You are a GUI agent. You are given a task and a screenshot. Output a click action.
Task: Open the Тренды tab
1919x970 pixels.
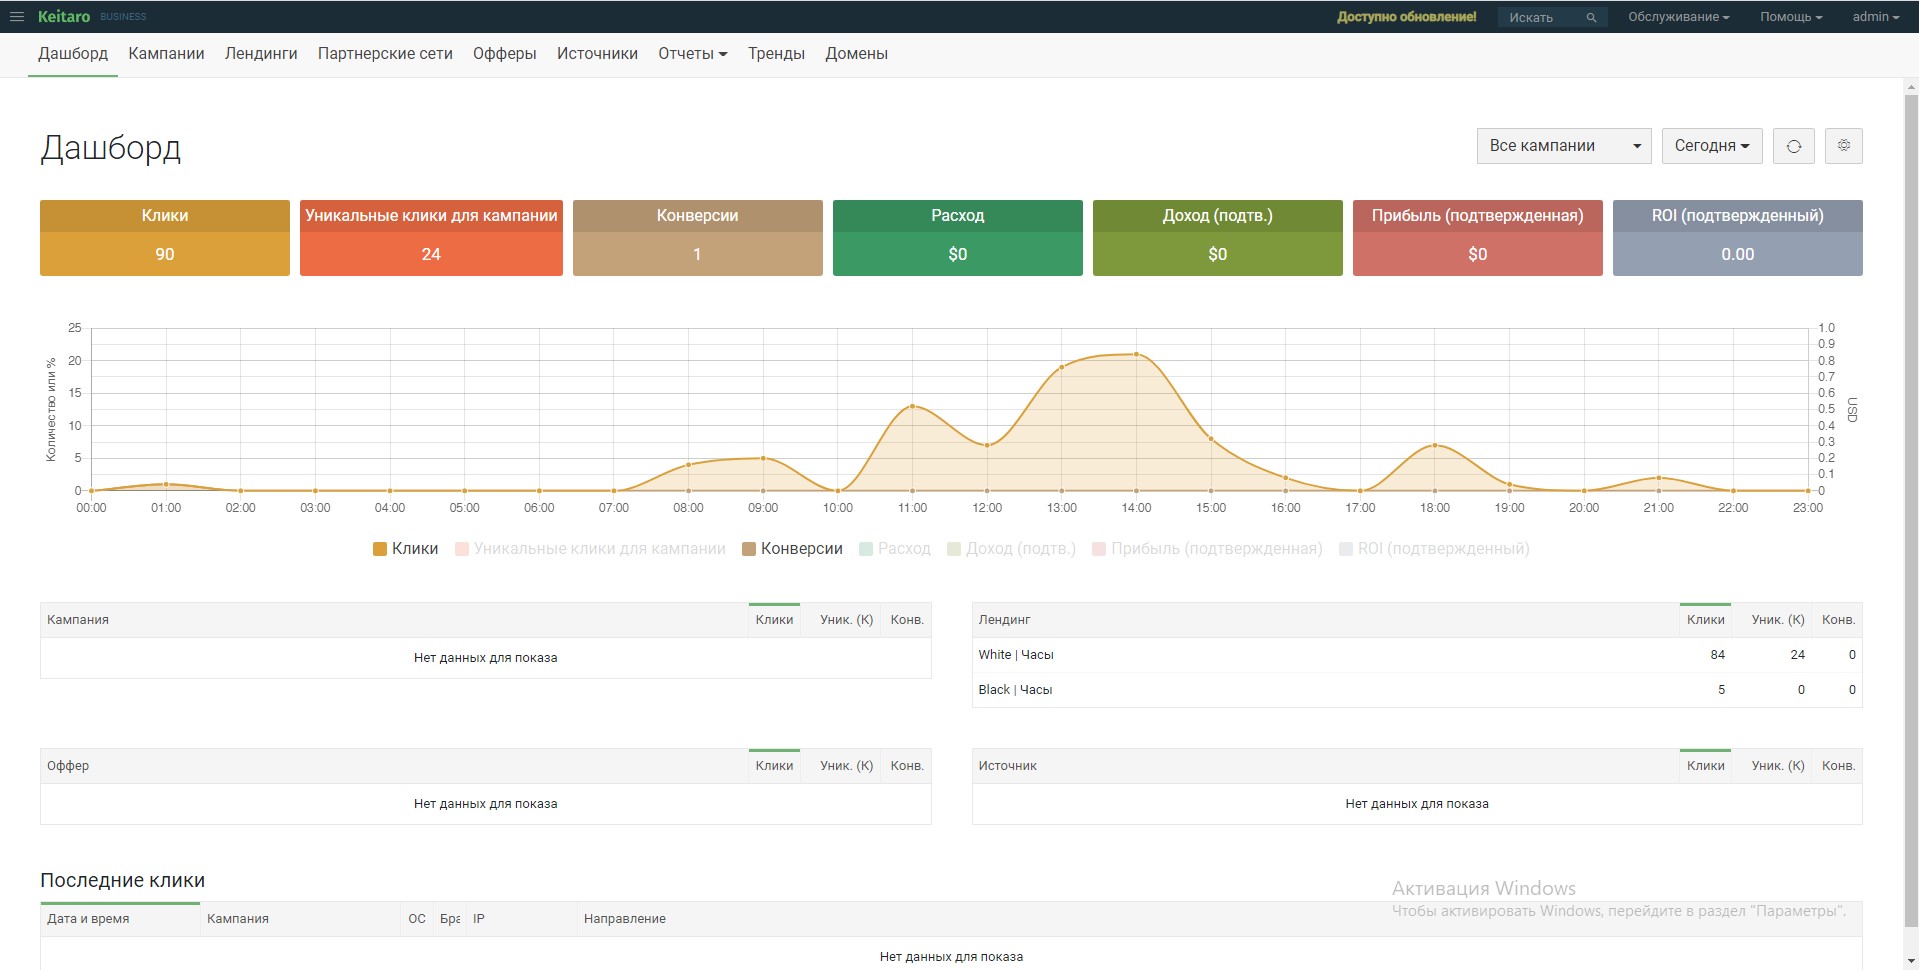(x=776, y=54)
